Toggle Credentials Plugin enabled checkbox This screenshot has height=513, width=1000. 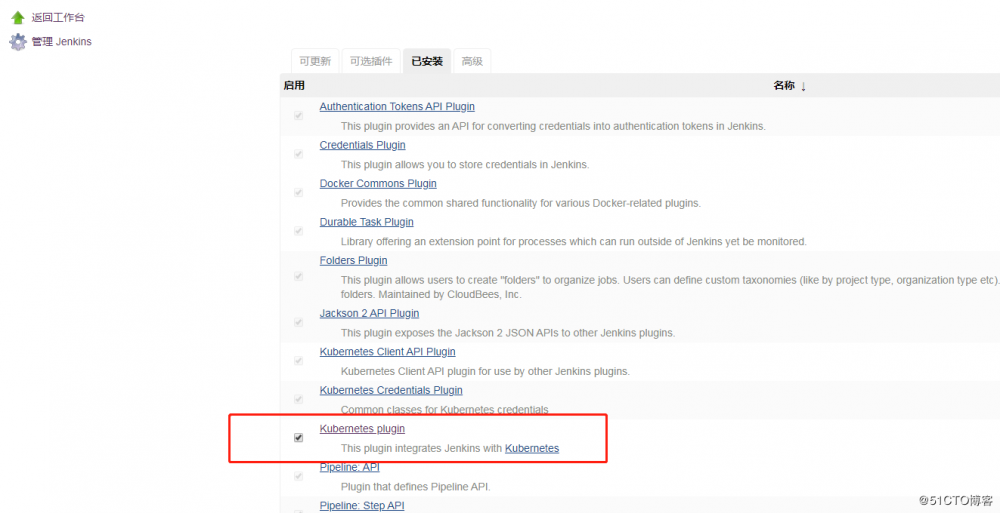click(298, 154)
